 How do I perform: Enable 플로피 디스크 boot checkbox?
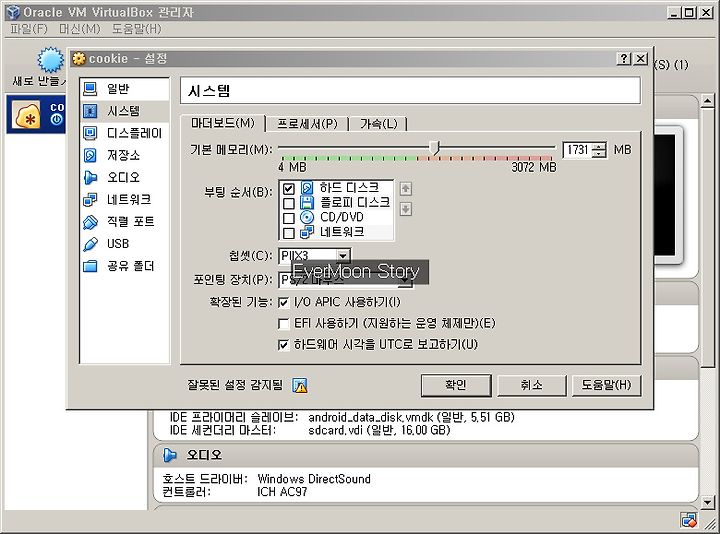click(x=289, y=203)
